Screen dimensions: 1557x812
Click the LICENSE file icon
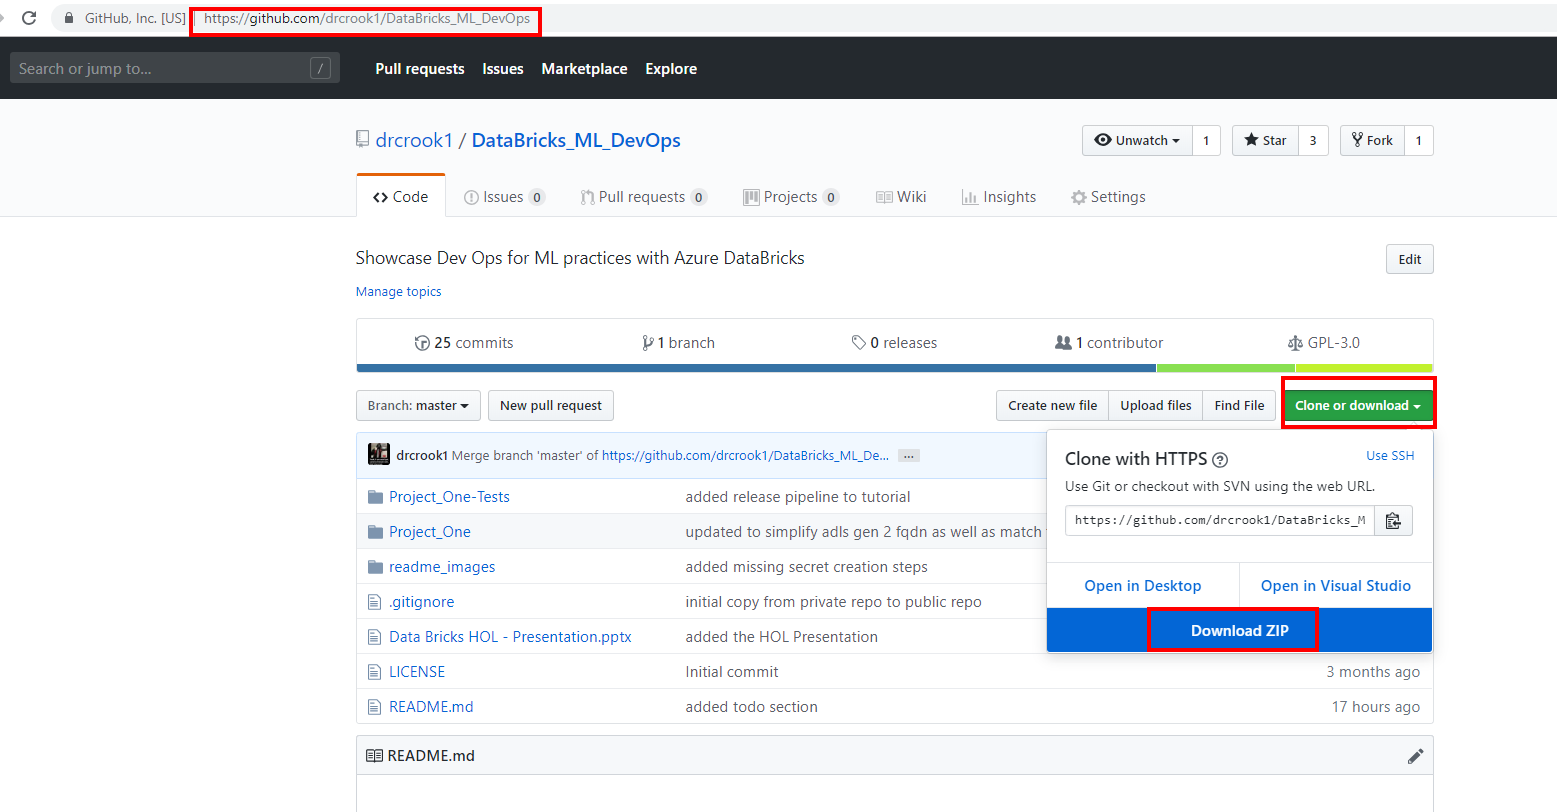point(375,672)
